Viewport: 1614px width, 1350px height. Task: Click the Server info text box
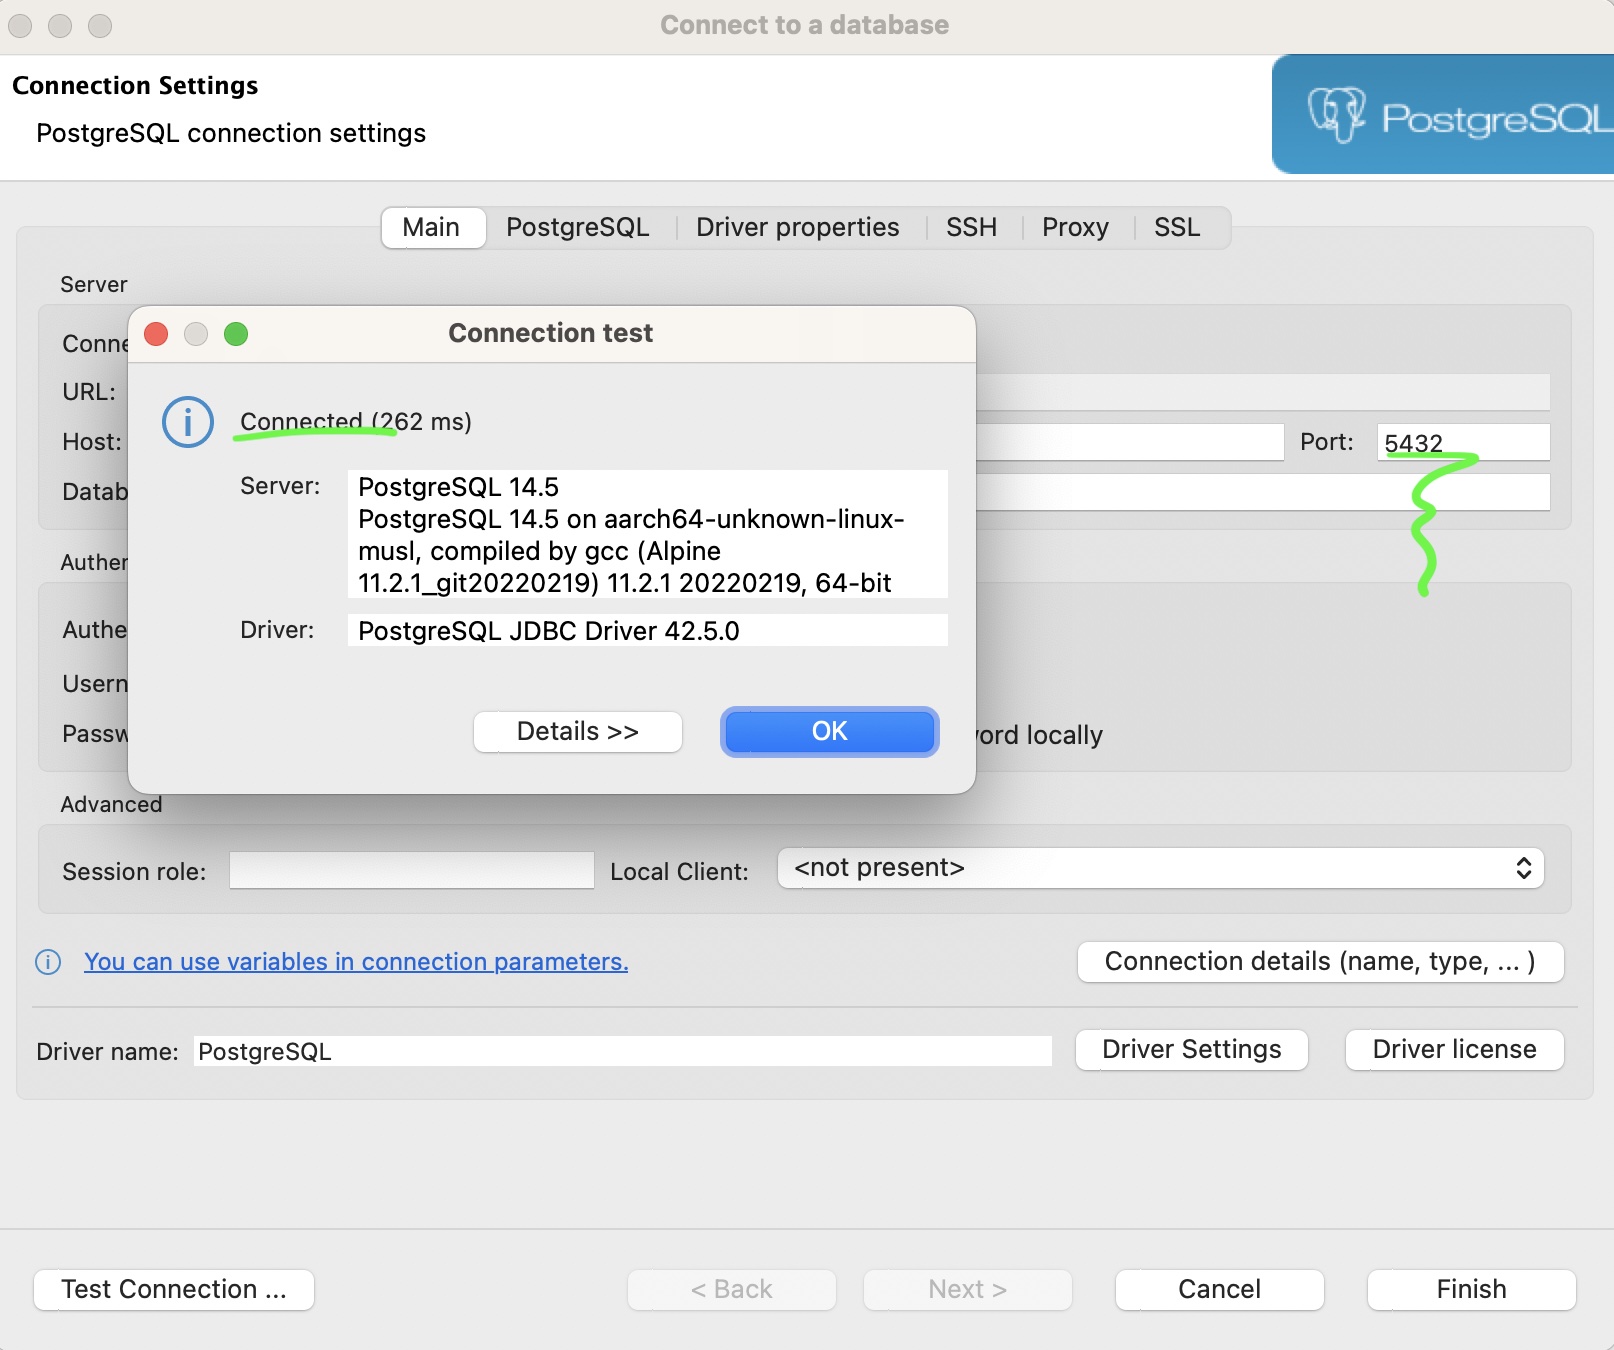[x=648, y=534]
